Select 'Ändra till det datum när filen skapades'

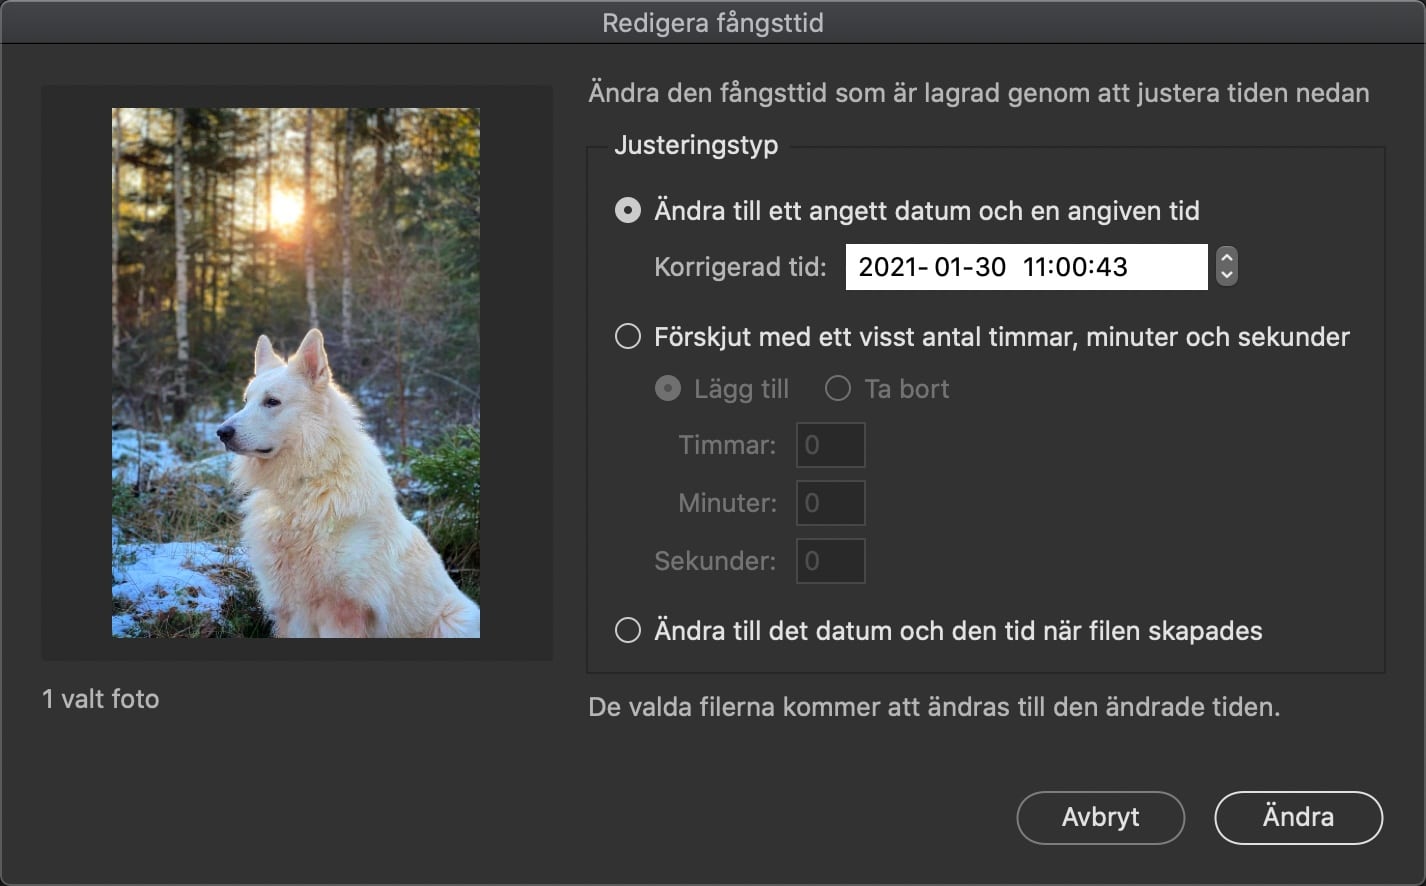(x=628, y=631)
